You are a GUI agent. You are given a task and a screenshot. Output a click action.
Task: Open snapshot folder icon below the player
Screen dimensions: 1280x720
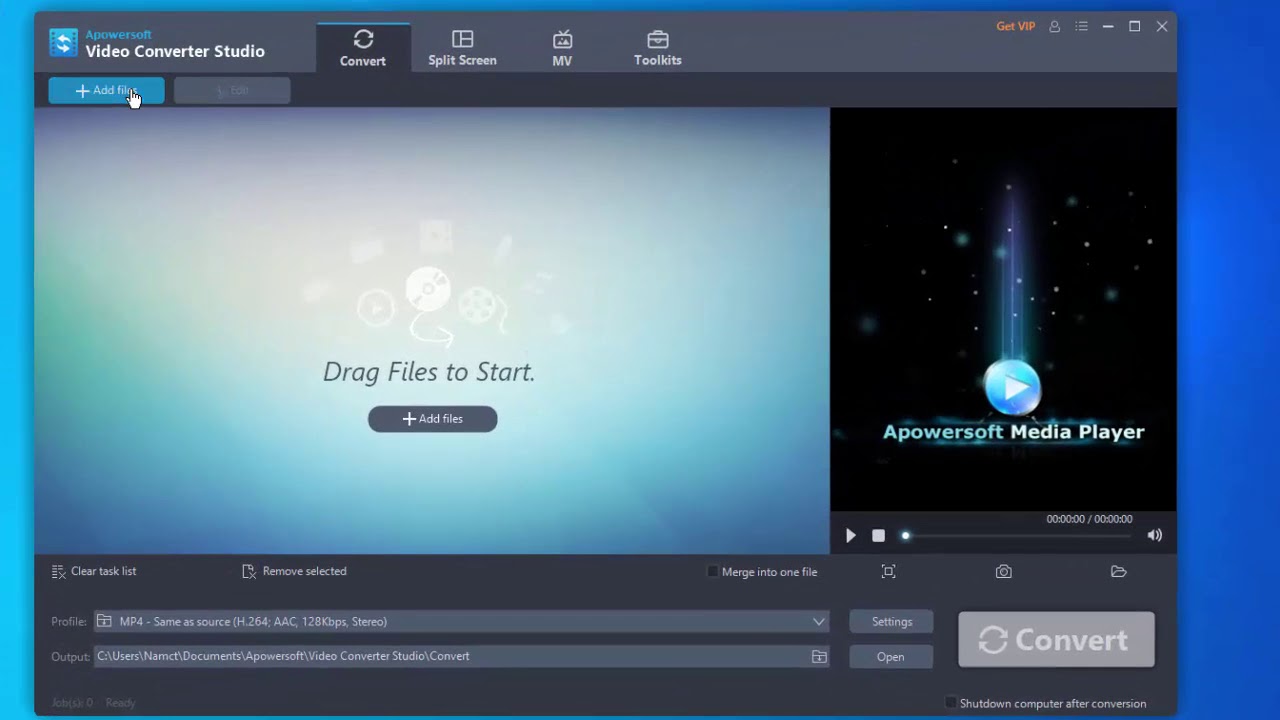click(x=1118, y=572)
